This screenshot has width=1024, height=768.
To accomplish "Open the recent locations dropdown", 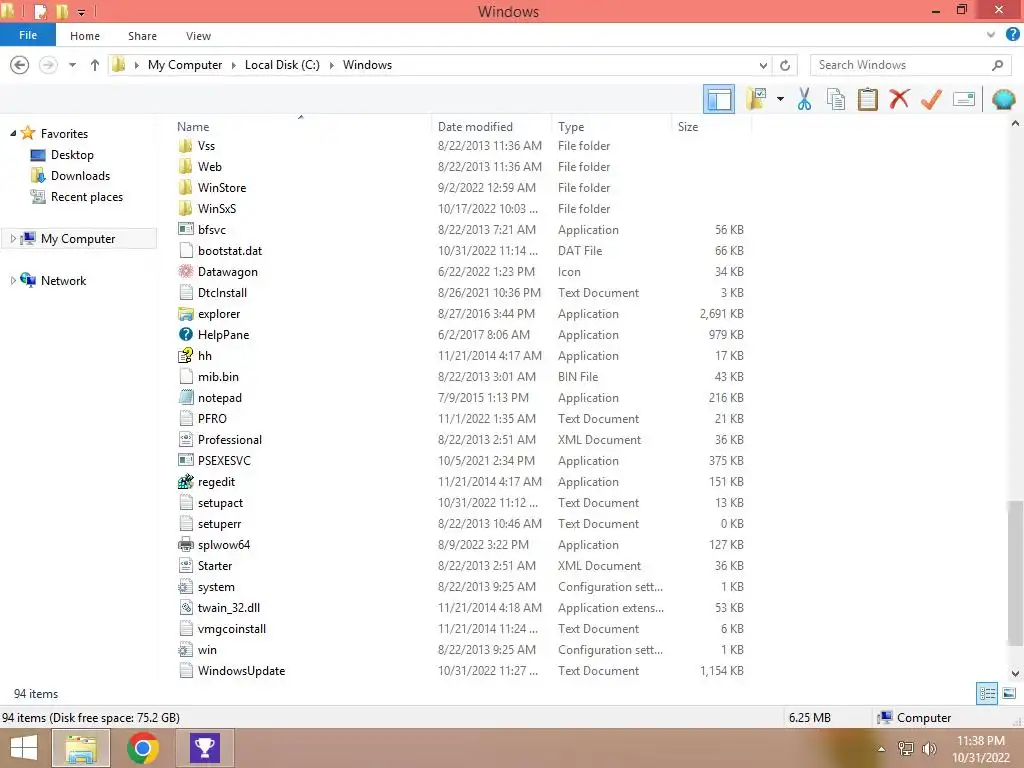I will tap(72, 65).
